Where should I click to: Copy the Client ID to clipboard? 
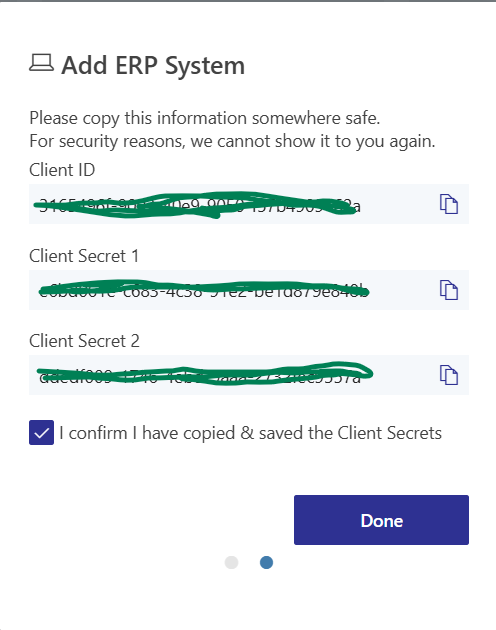click(449, 204)
